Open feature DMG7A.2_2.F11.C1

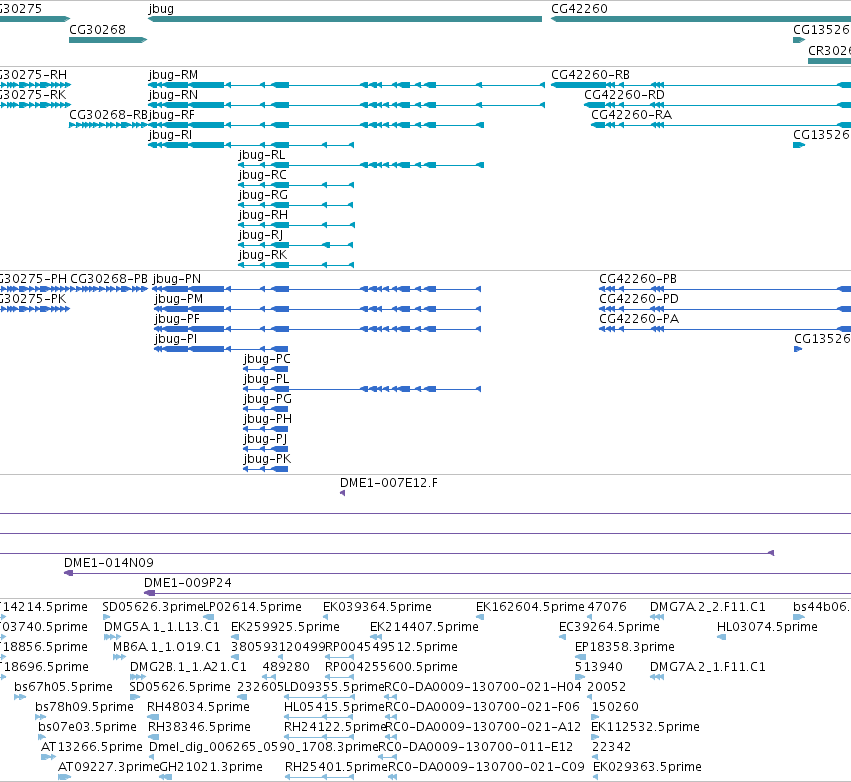708,607
